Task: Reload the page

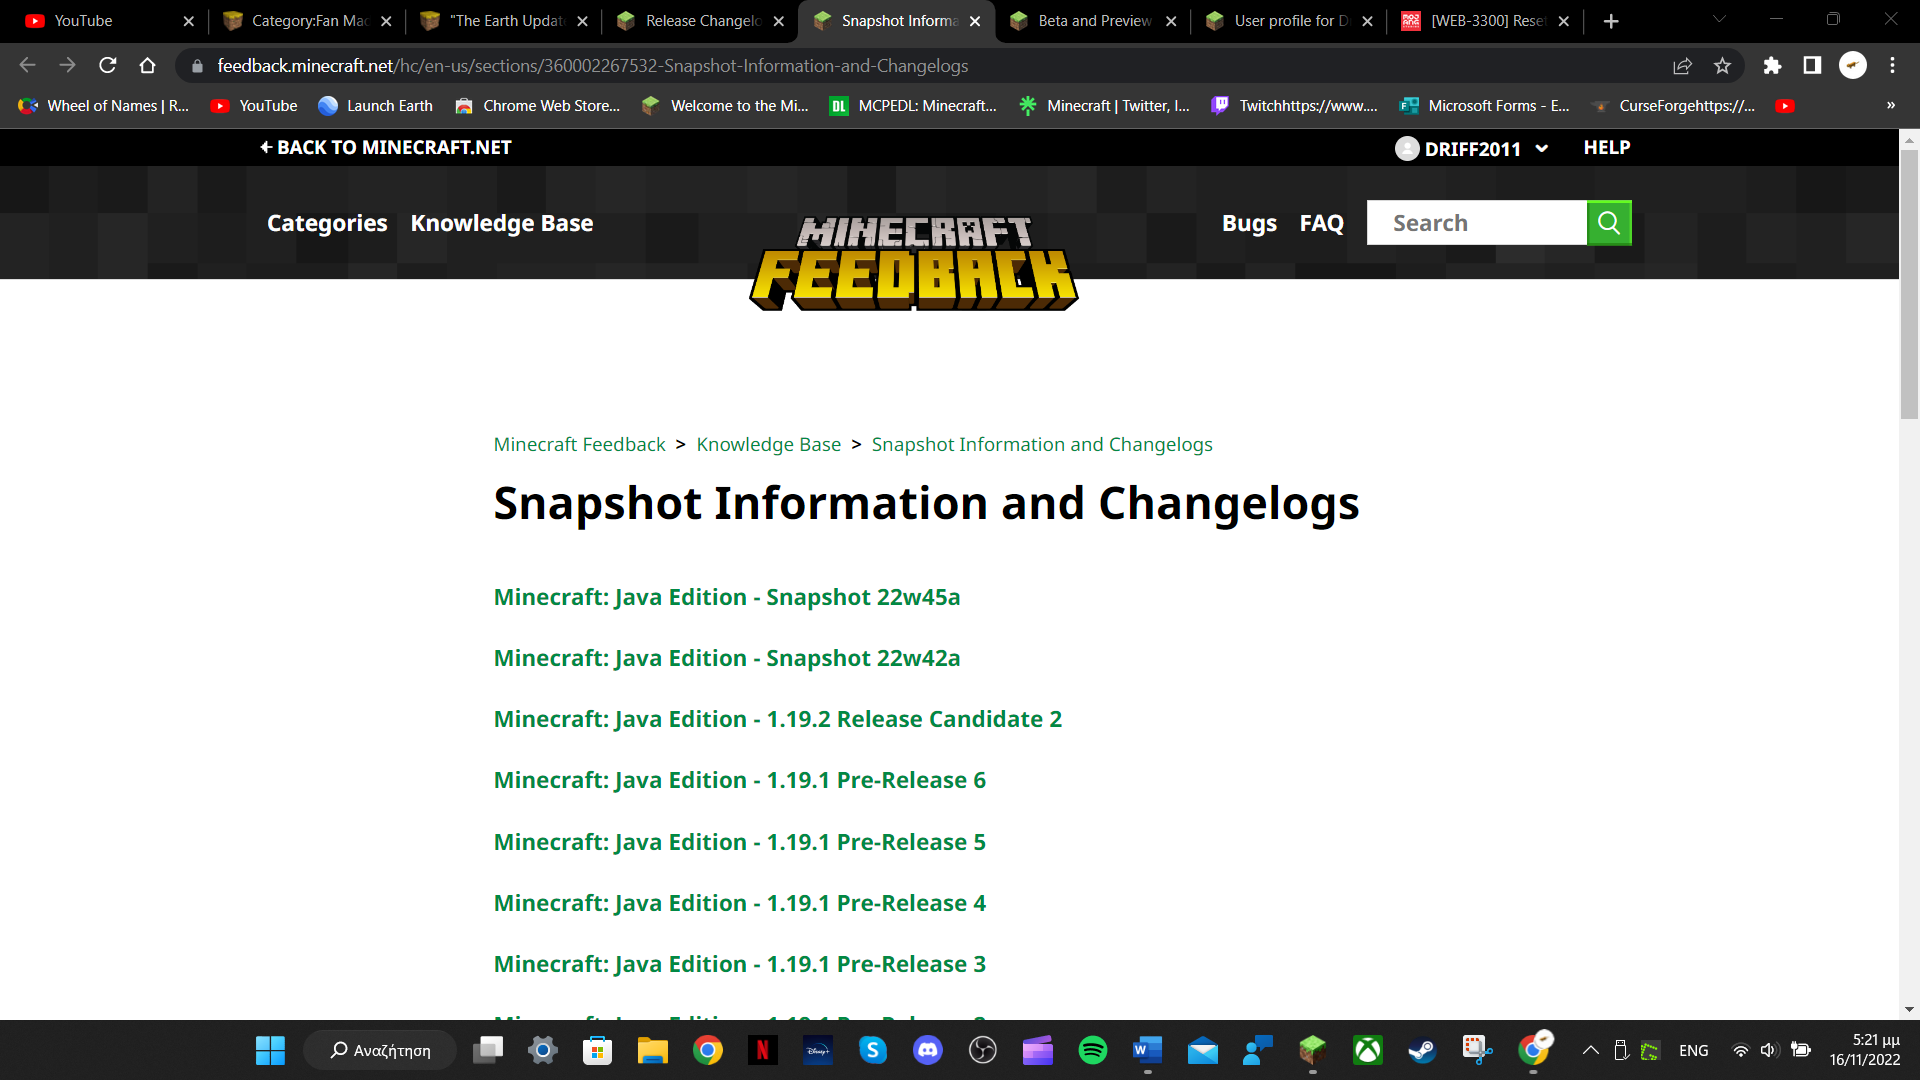Action: [x=108, y=66]
